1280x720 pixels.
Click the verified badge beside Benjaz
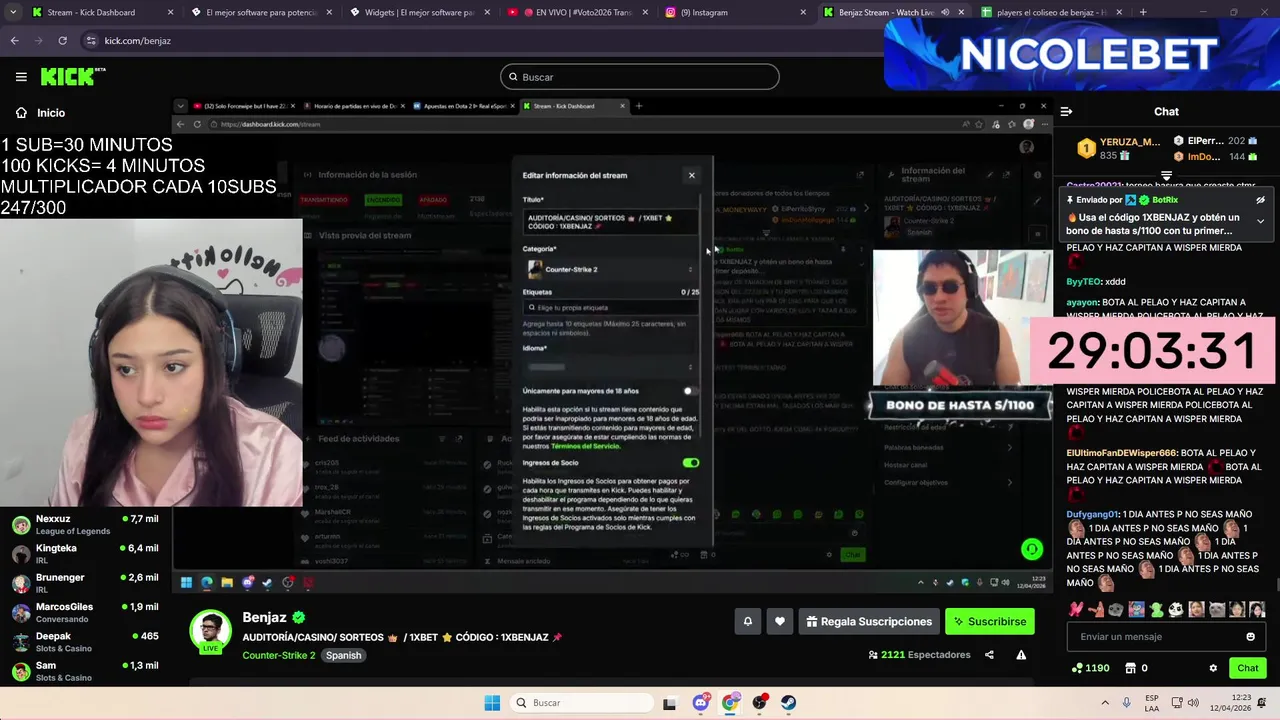pos(299,618)
